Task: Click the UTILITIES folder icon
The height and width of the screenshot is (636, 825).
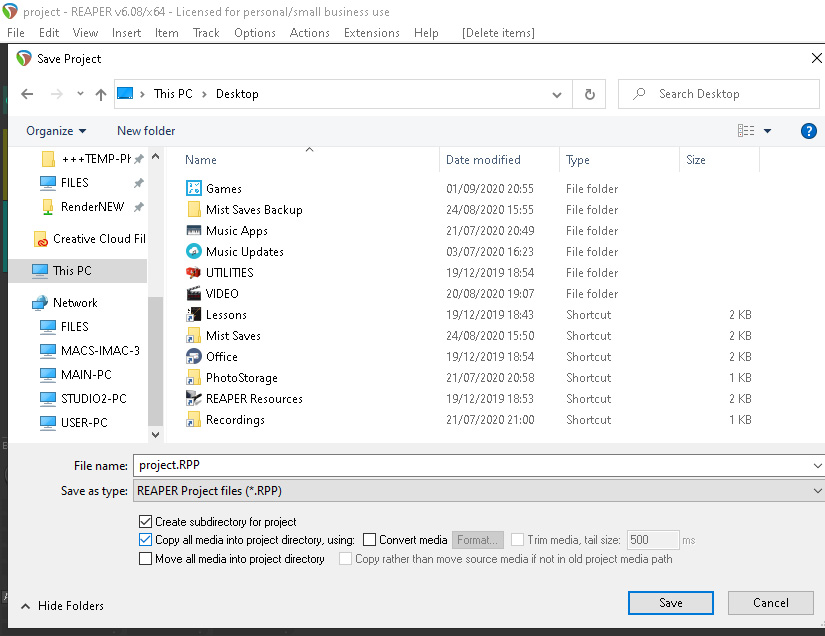Action: (194, 272)
